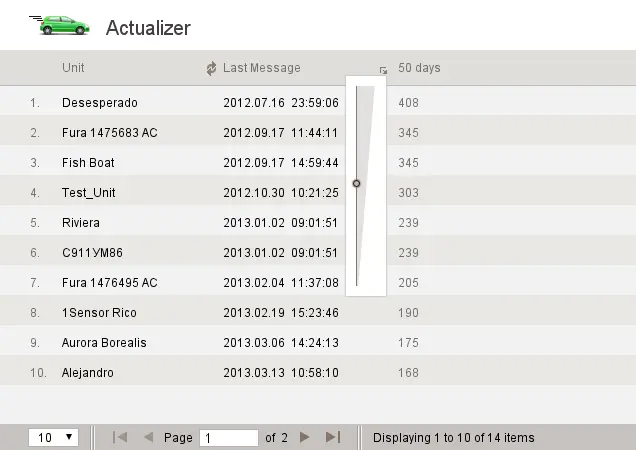The height and width of the screenshot is (450, 636).
Task: Click Riviera's last message timestamp
Action: coord(281,223)
